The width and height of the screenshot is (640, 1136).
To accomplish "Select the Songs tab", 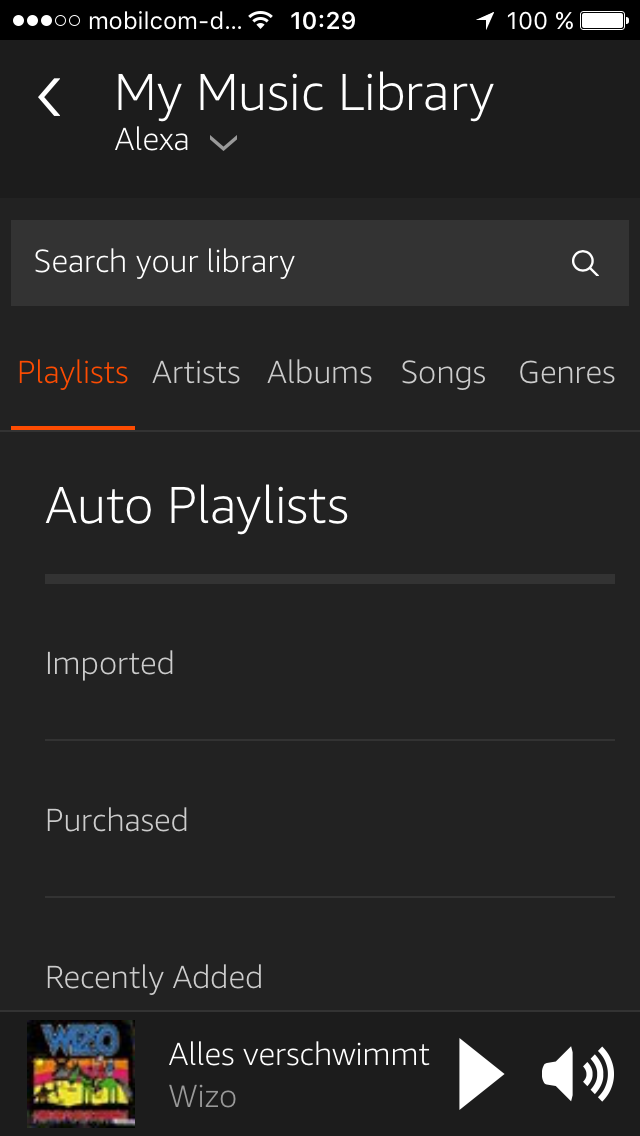I will tap(443, 373).
